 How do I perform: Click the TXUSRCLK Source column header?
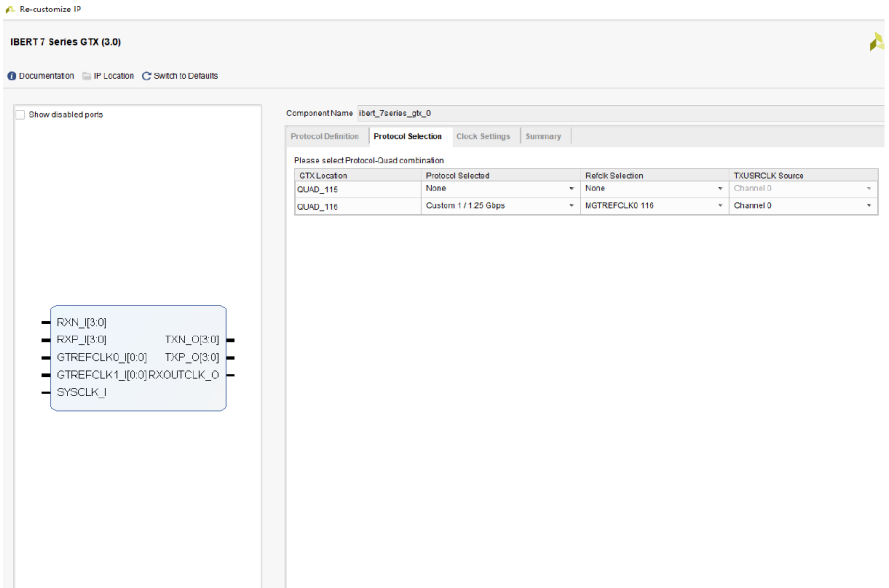click(x=803, y=175)
